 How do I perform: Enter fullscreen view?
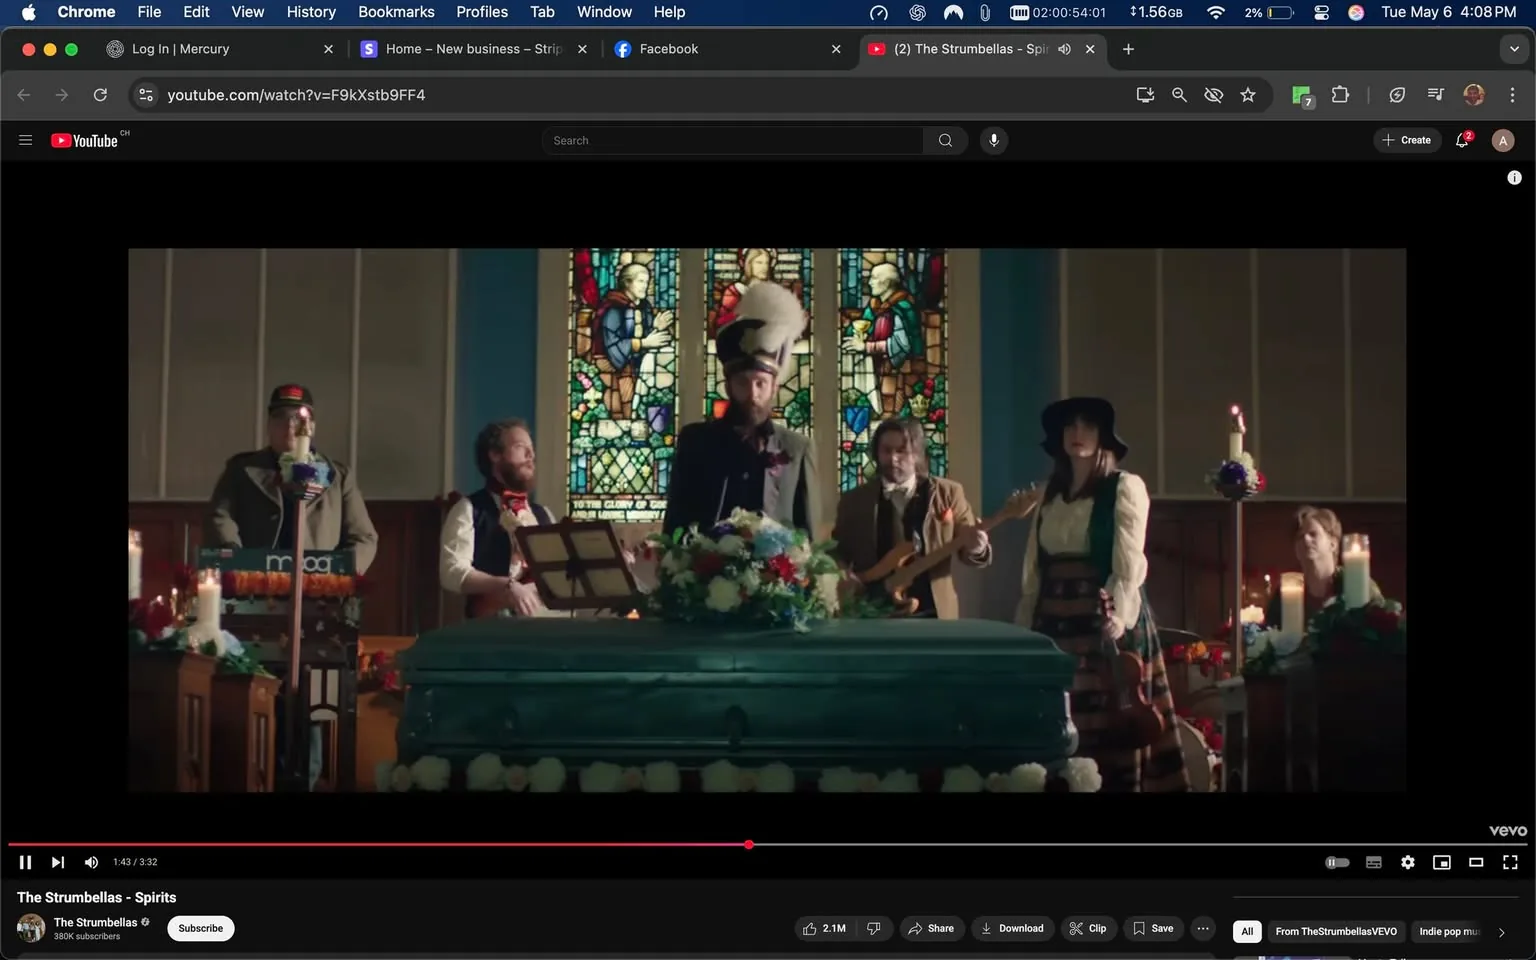[x=1510, y=861]
